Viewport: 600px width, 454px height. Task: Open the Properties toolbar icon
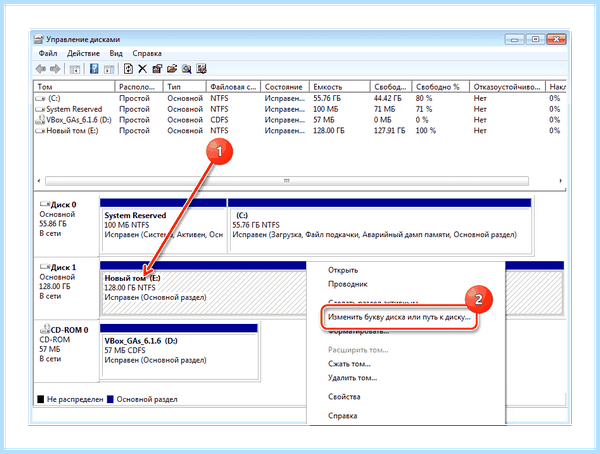(x=157, y=69)
